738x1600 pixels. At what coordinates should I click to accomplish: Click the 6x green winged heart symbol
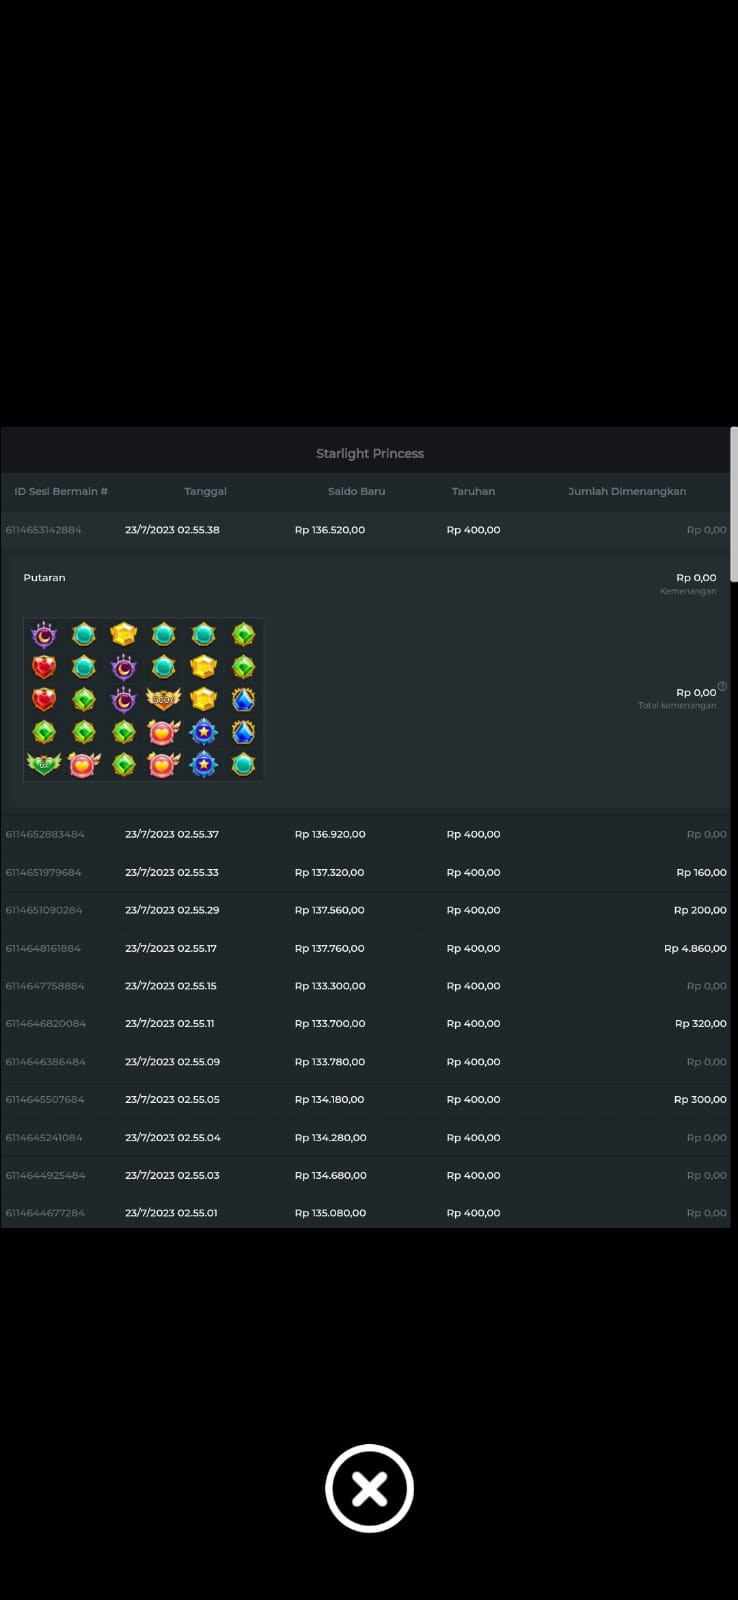pyautogui.click(x=44, y=764)
